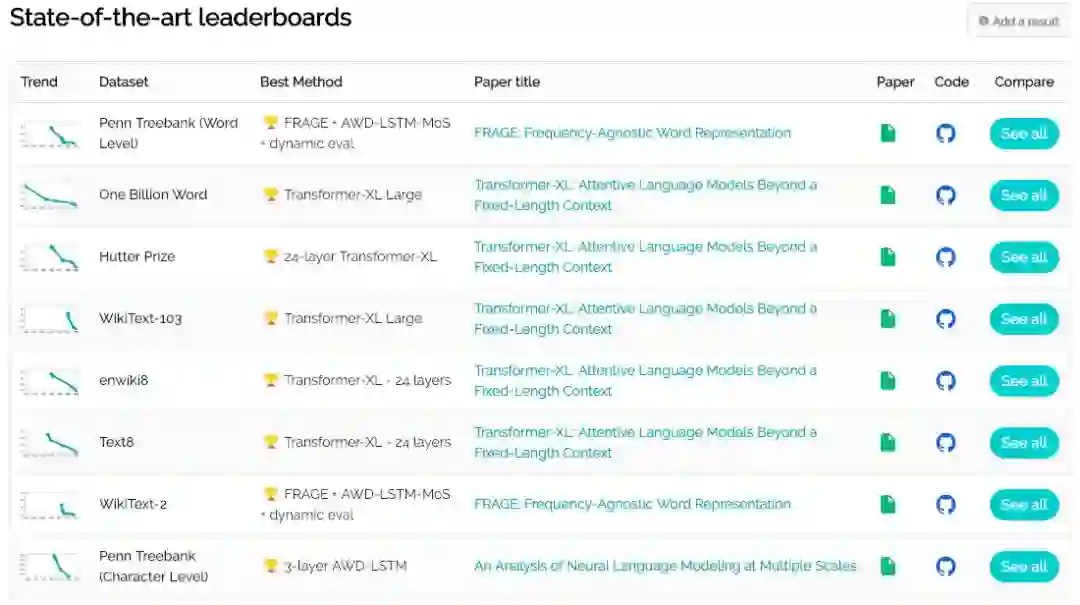Open paper icon for Penn Treebank Word Level

click(888, 133)
